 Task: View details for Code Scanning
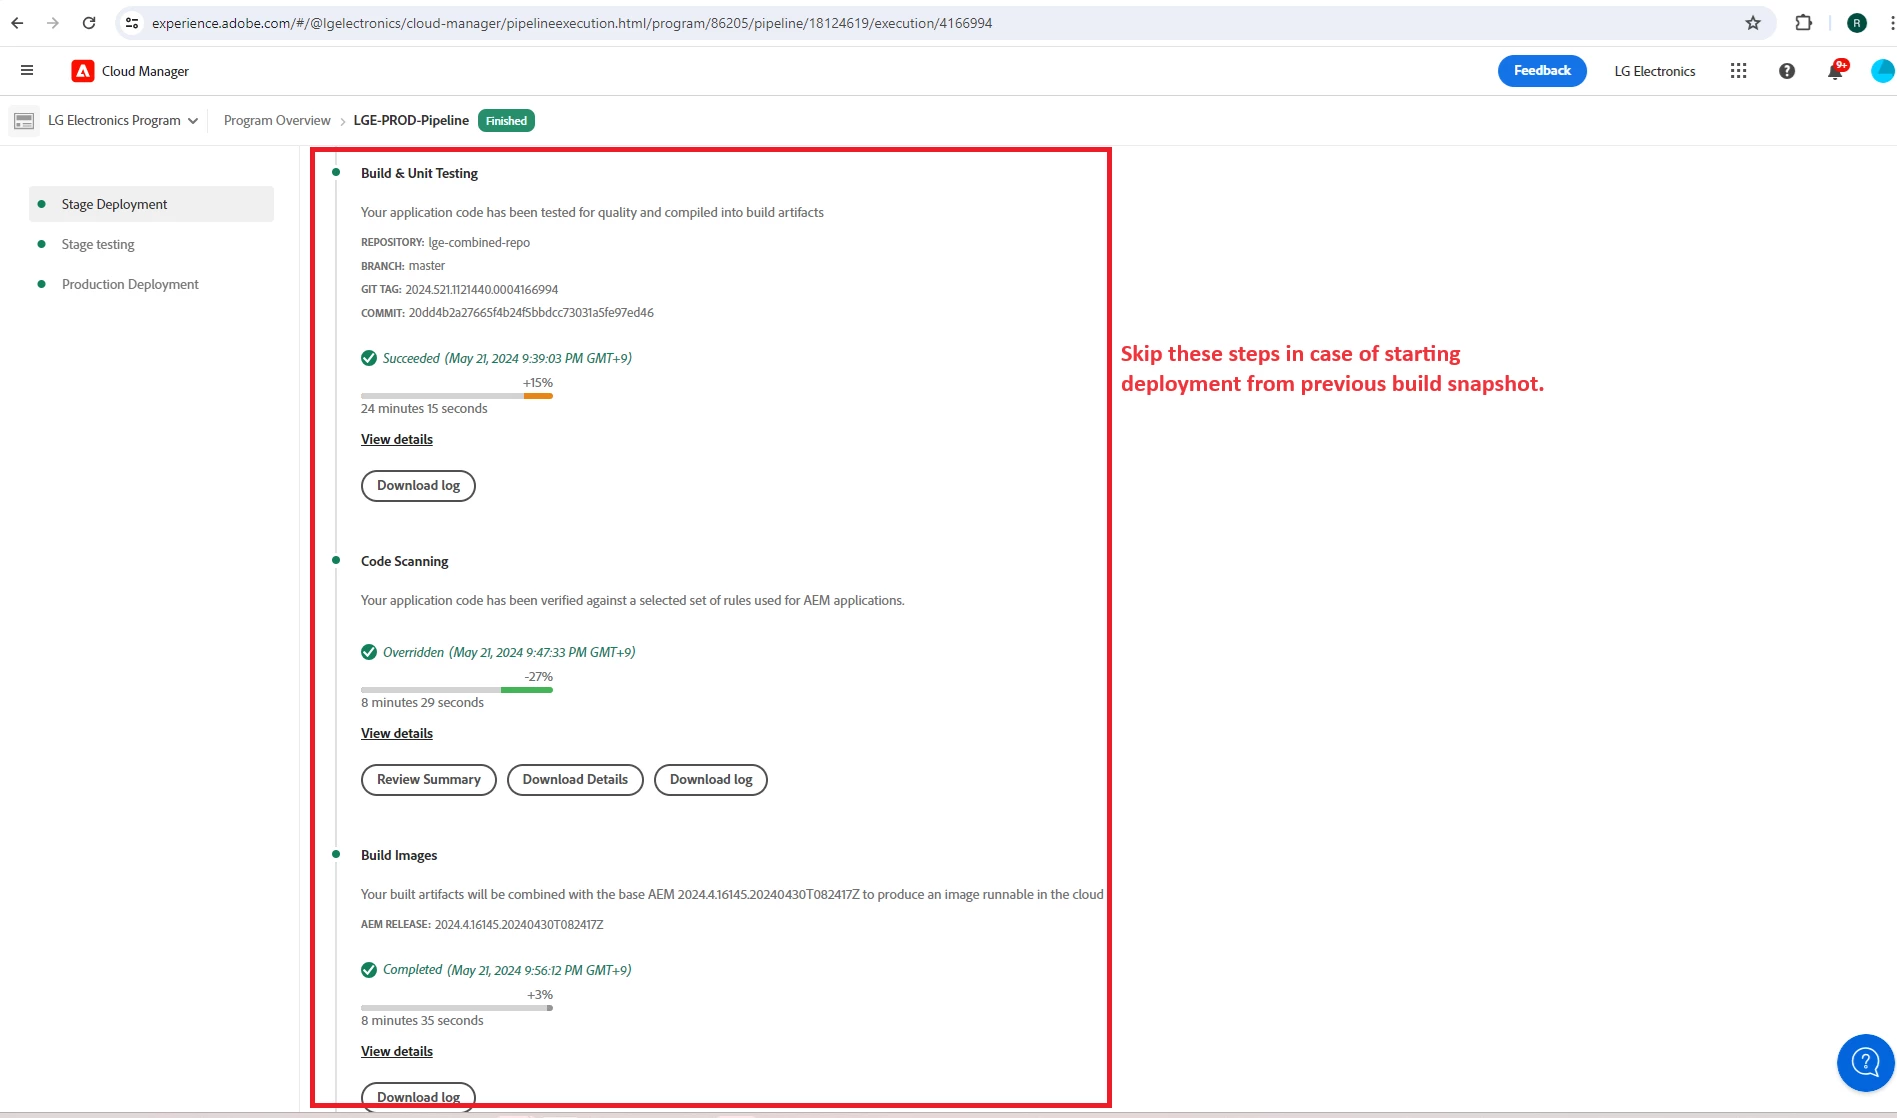pos(397,733)
